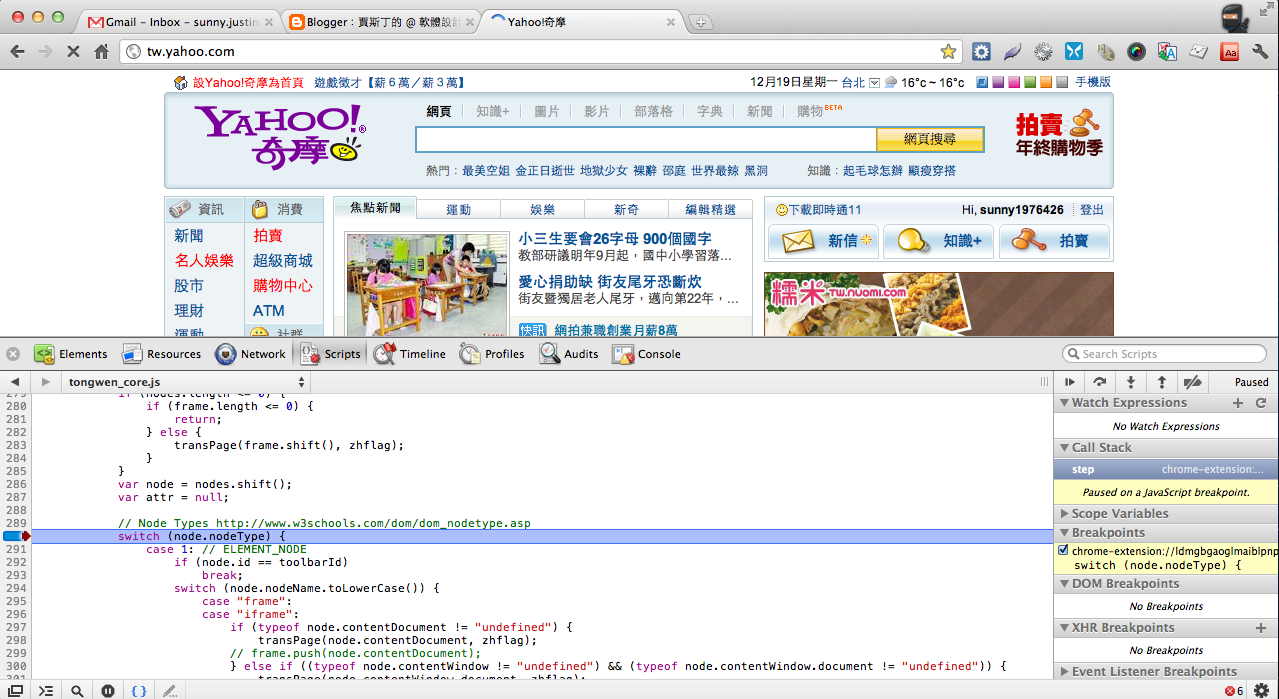Switch to the Network panel
This screenshot has height=699, width=1279.
click(x=250, y=354)
